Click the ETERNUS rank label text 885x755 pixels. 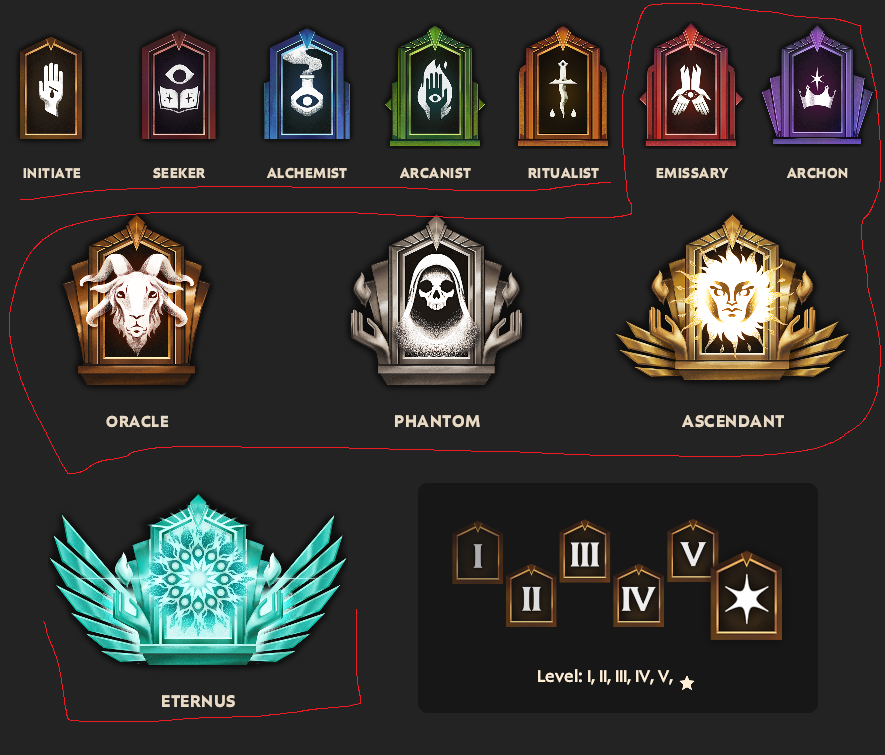point(198,701)
